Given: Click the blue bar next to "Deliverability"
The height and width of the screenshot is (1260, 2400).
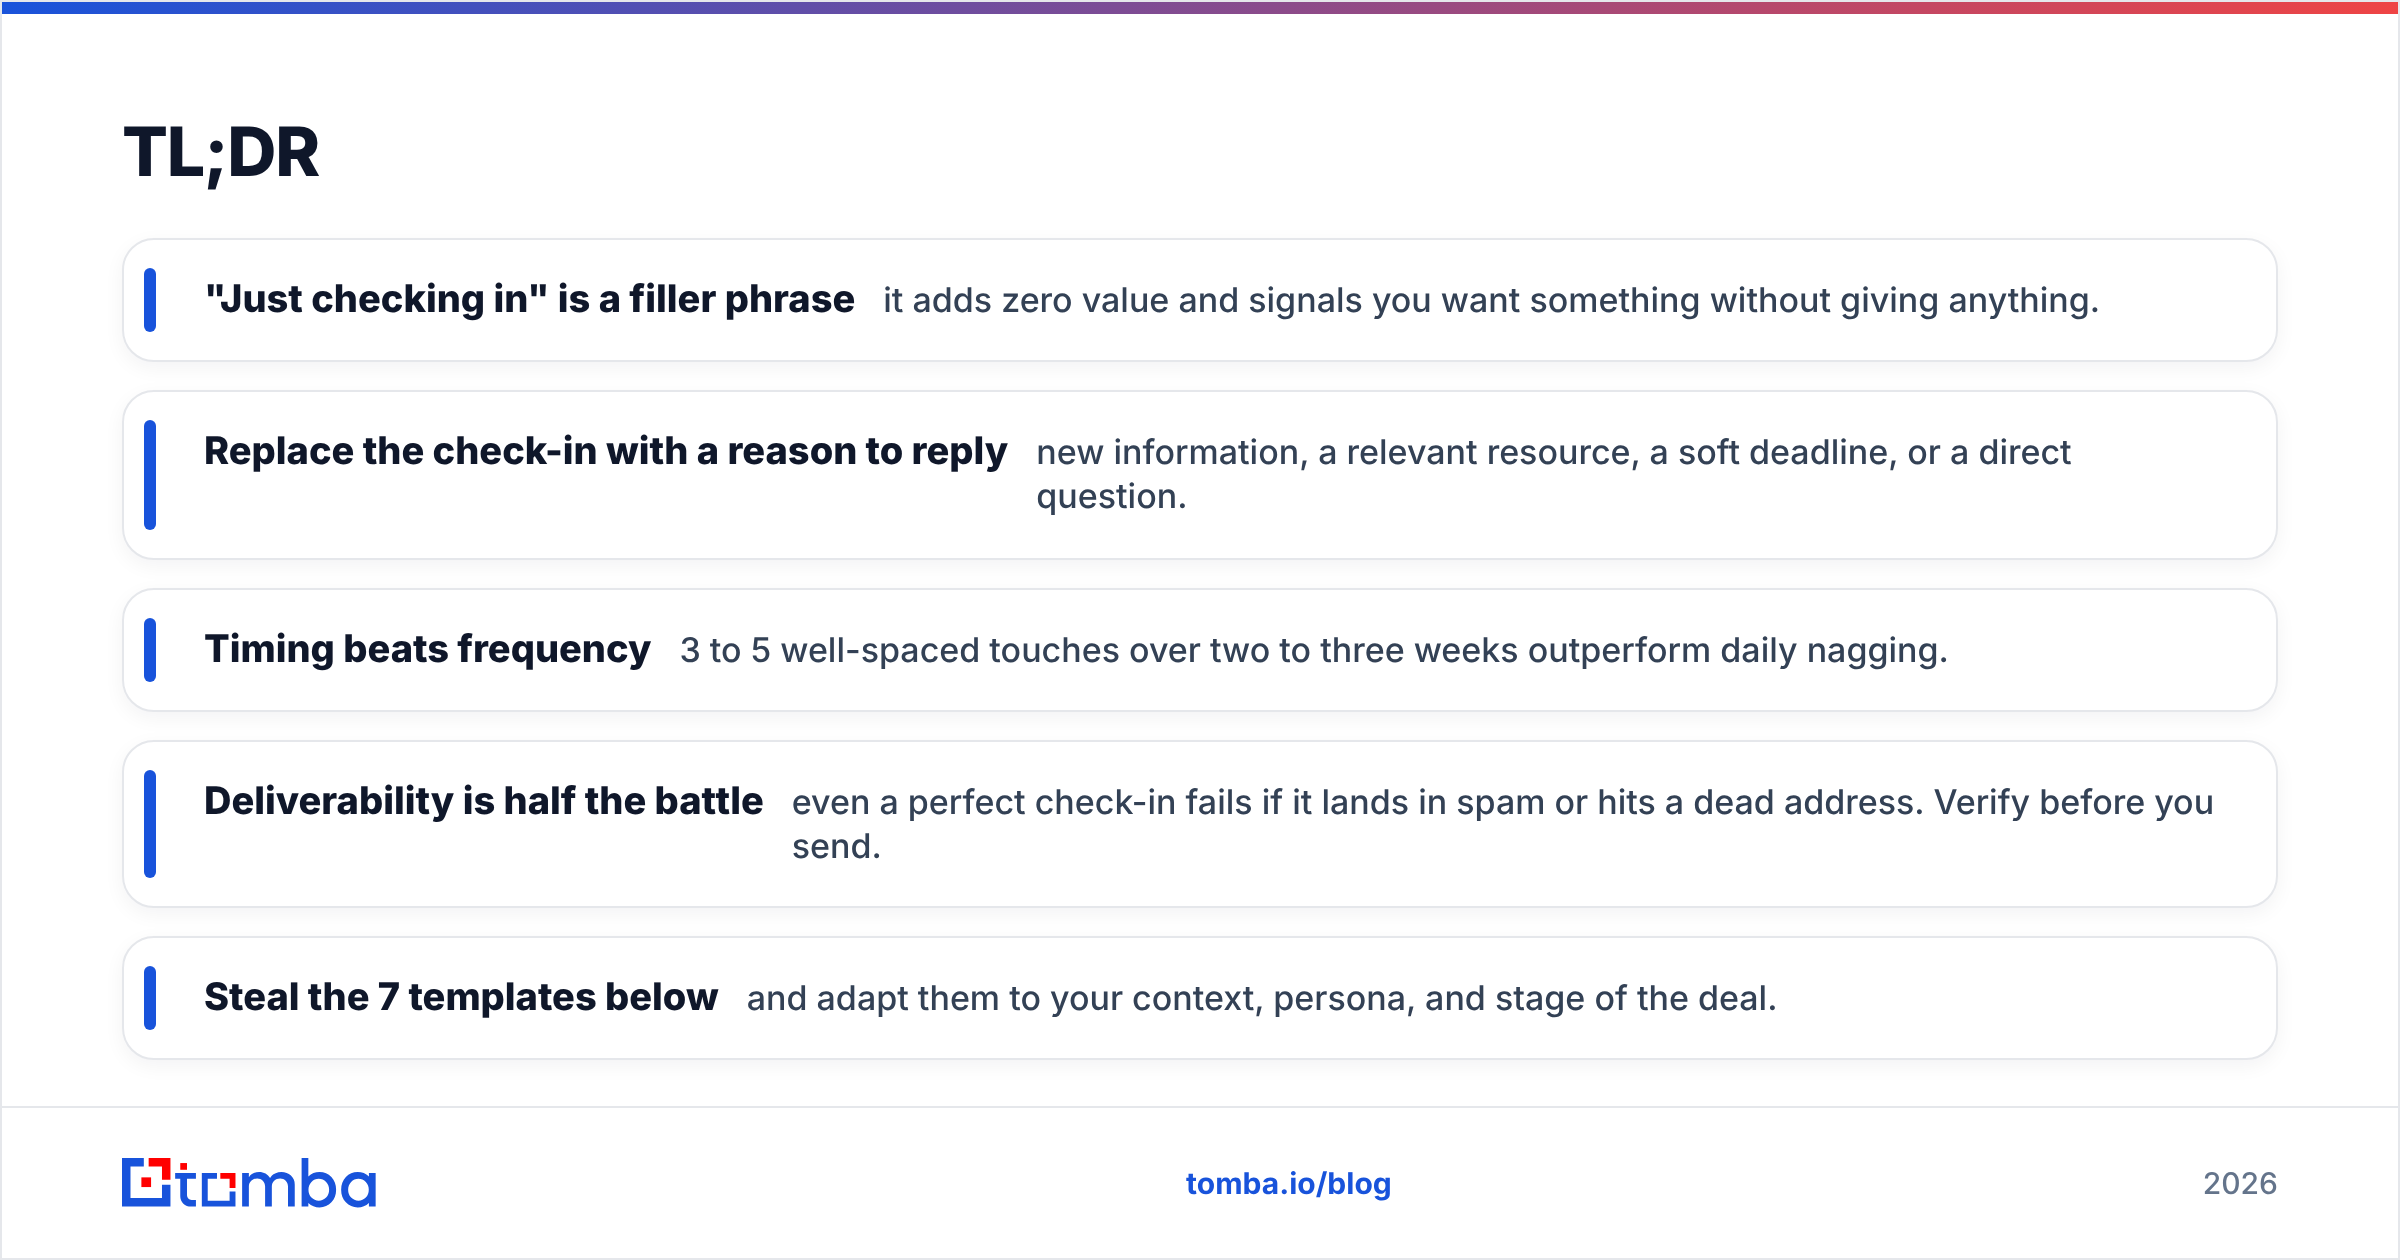Looking at the screenshot, I should 150,824.
